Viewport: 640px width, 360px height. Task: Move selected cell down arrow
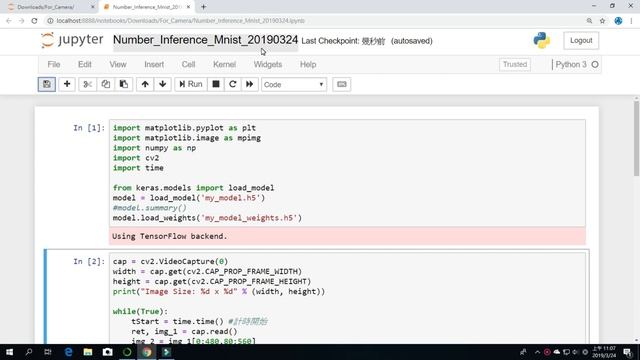point(163,84)
